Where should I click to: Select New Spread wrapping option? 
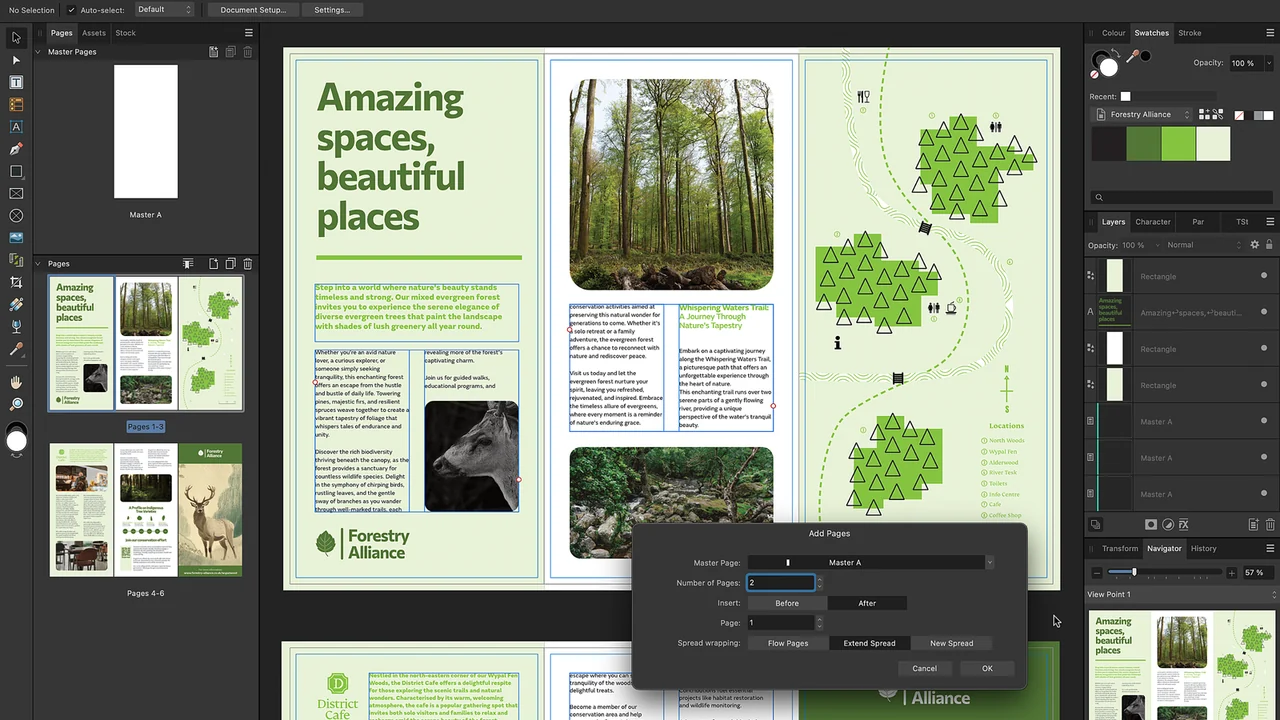(x=951, y=643)
